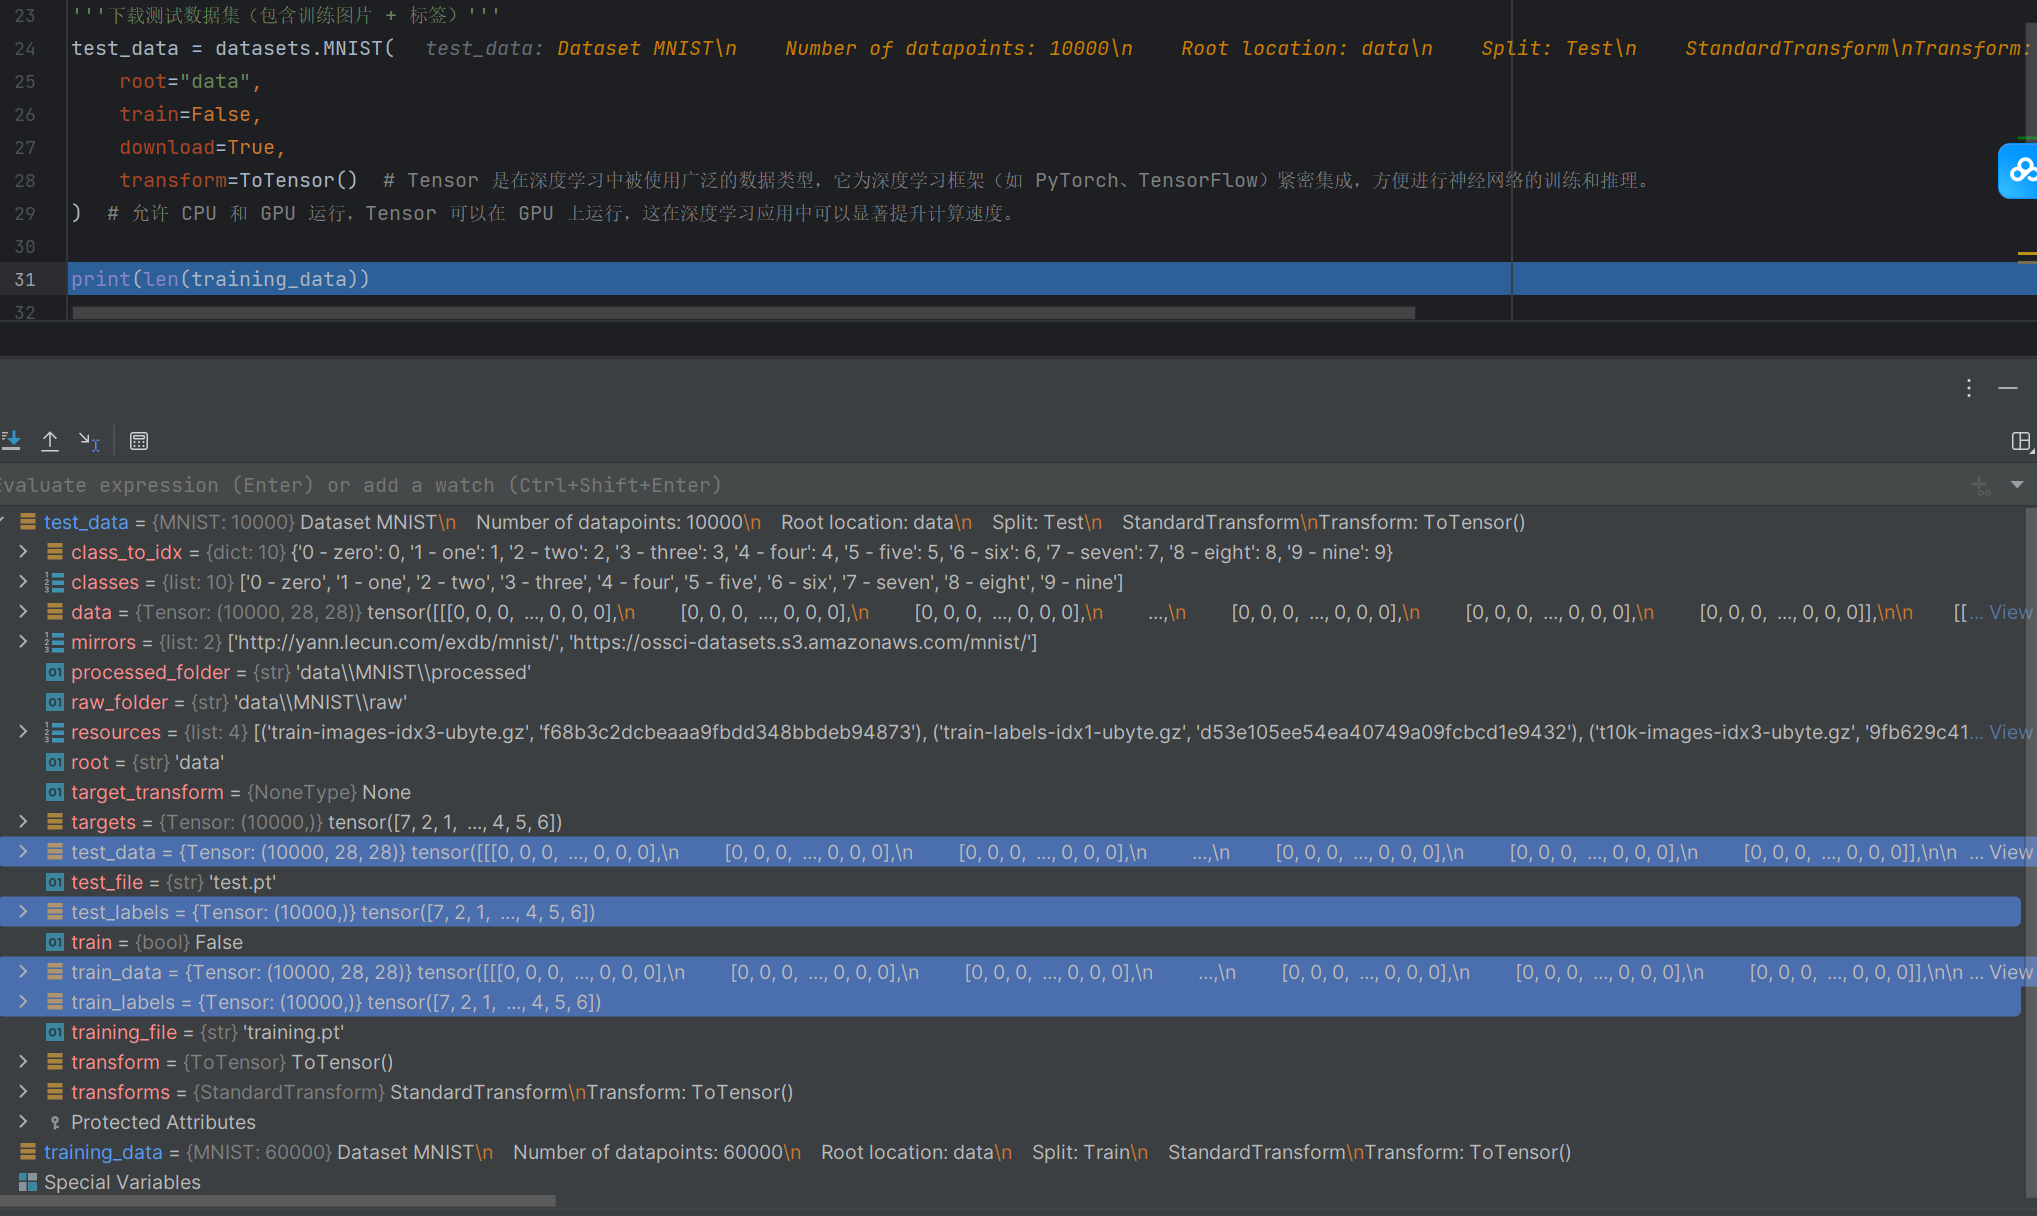Open the expression history dropdown arrow

click(2016, 485)
